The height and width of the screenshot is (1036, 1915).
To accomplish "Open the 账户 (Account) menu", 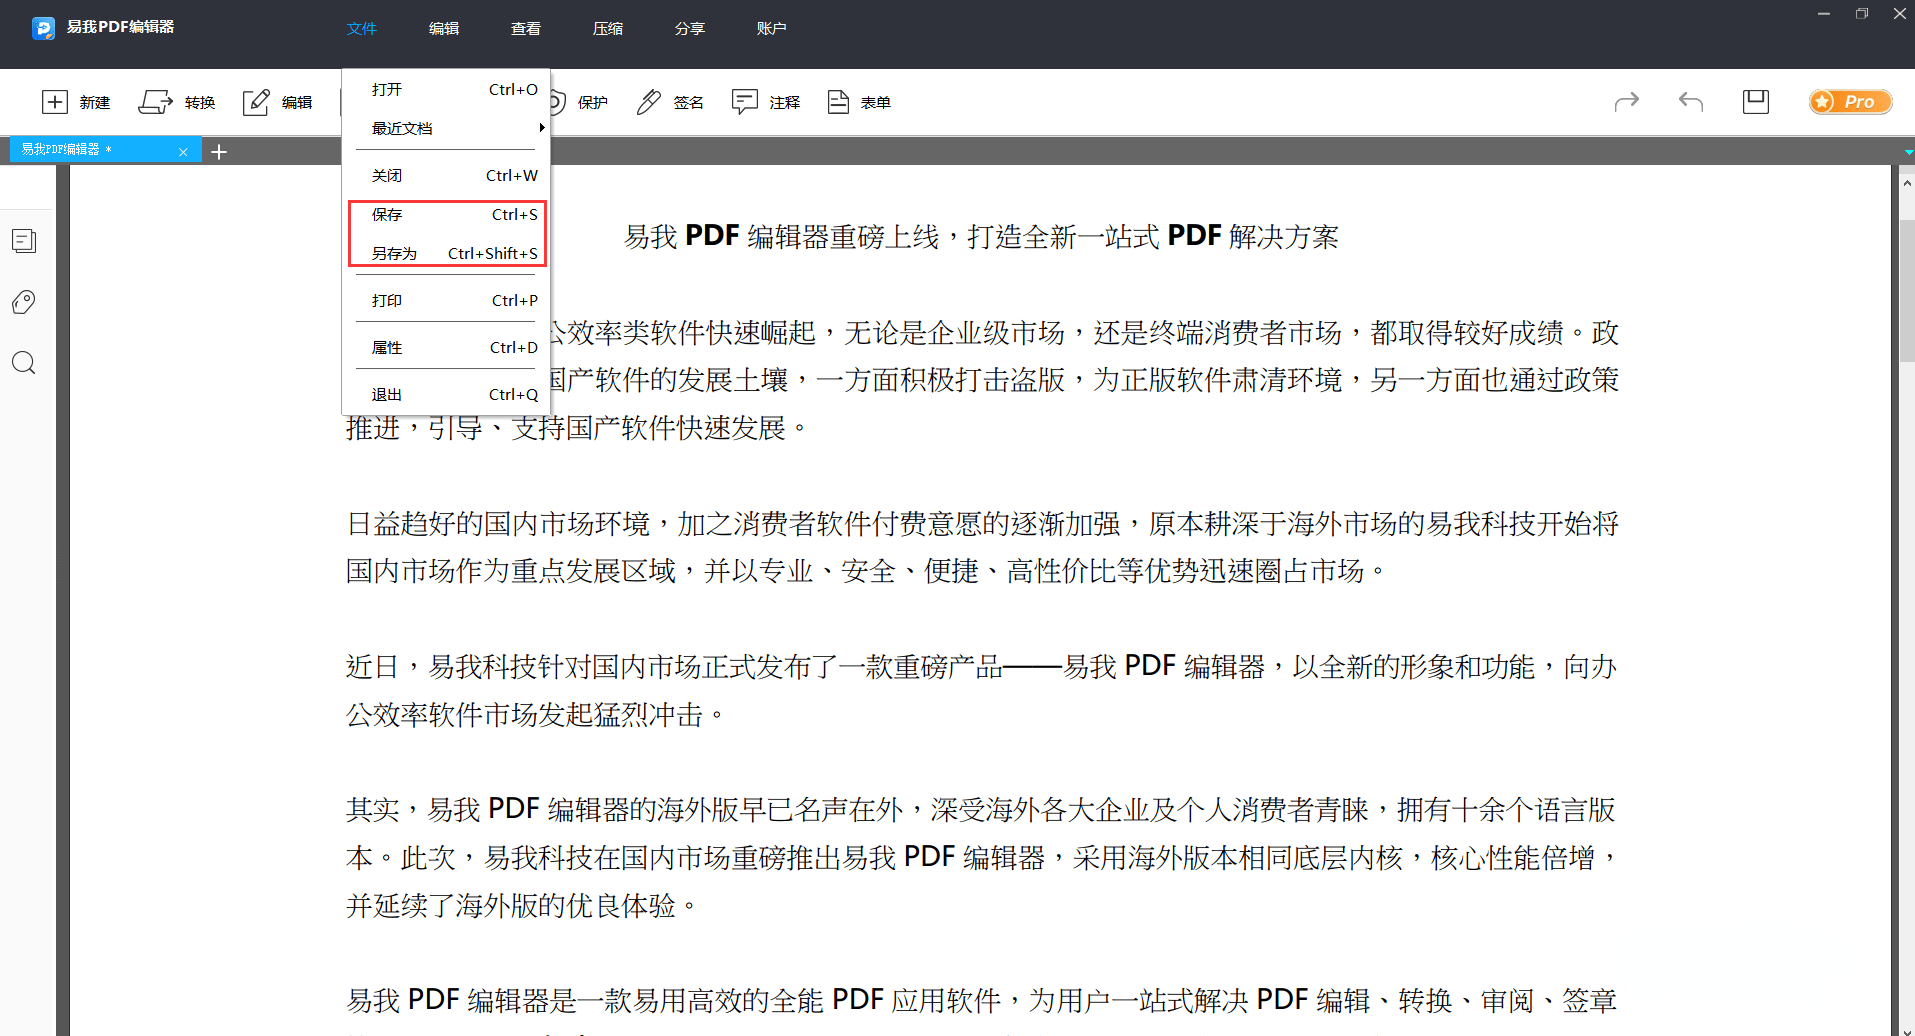I will [772, 28].
